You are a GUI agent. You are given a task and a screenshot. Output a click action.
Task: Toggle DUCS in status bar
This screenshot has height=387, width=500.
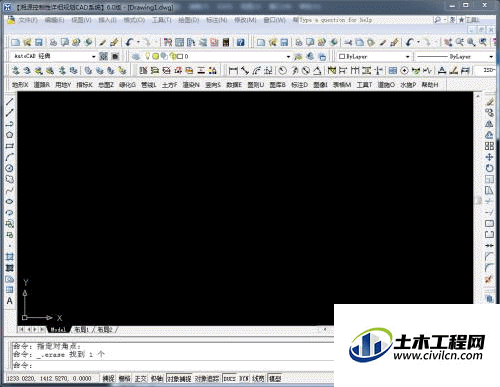229,379
